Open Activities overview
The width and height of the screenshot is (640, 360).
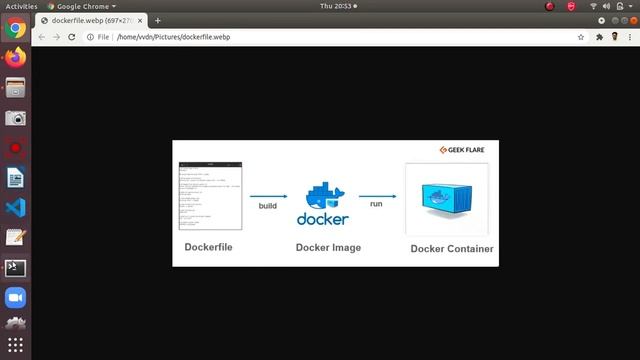point(21,6)
